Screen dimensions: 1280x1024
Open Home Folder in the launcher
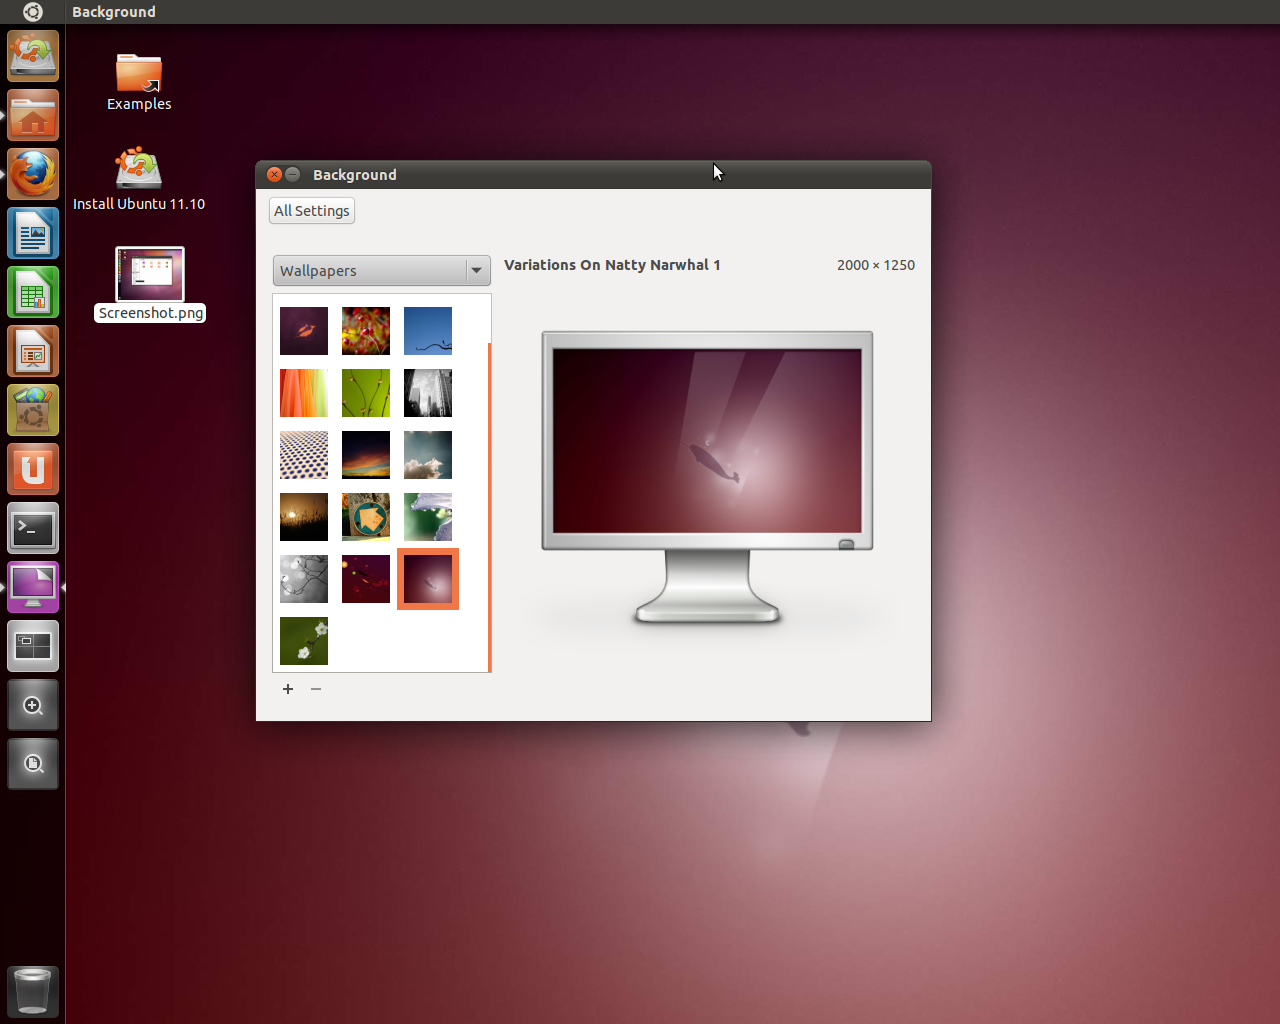33,115
